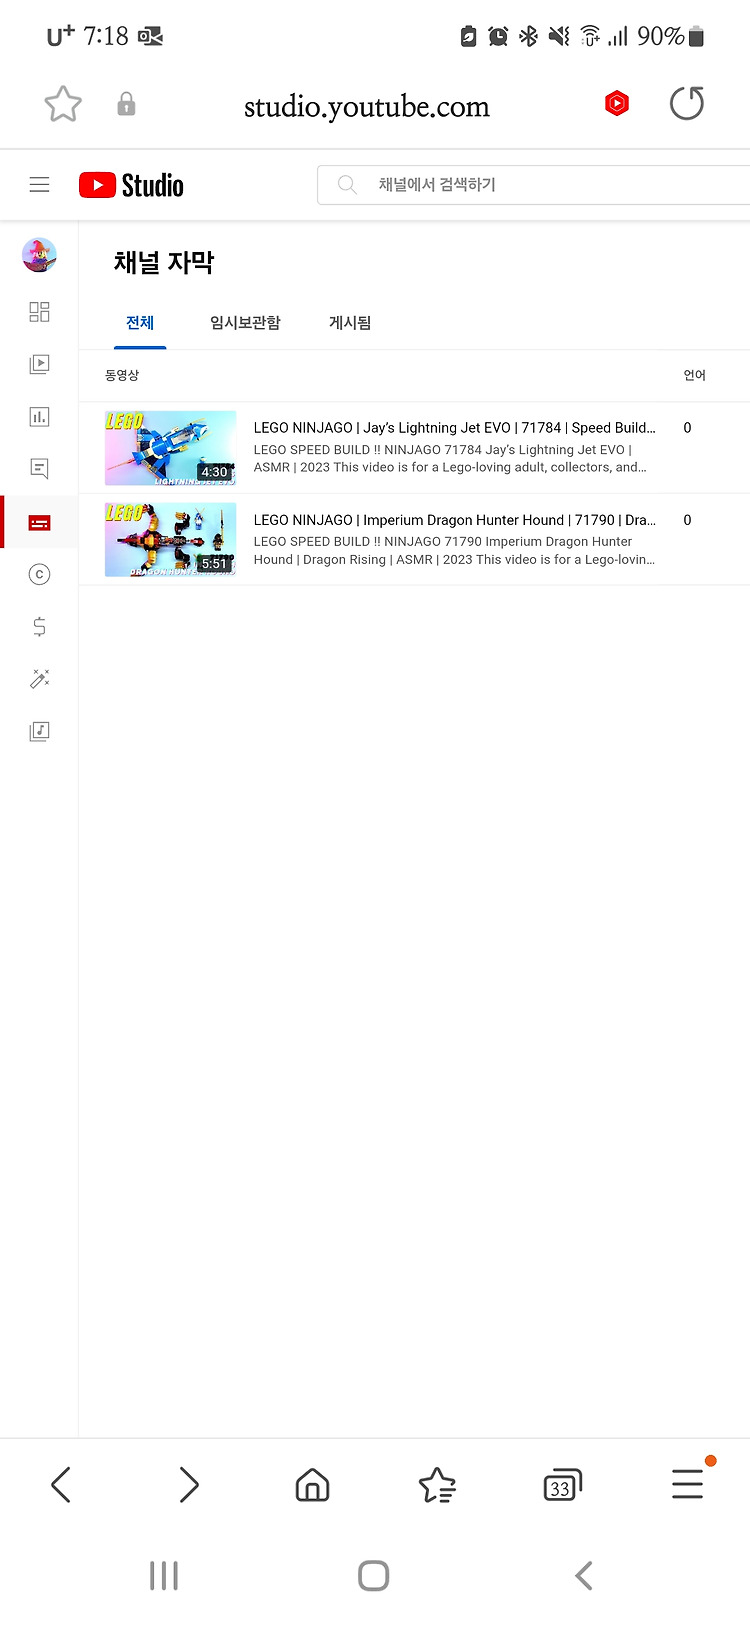Open the Copyright sidebar icon

tap(39, 574)
